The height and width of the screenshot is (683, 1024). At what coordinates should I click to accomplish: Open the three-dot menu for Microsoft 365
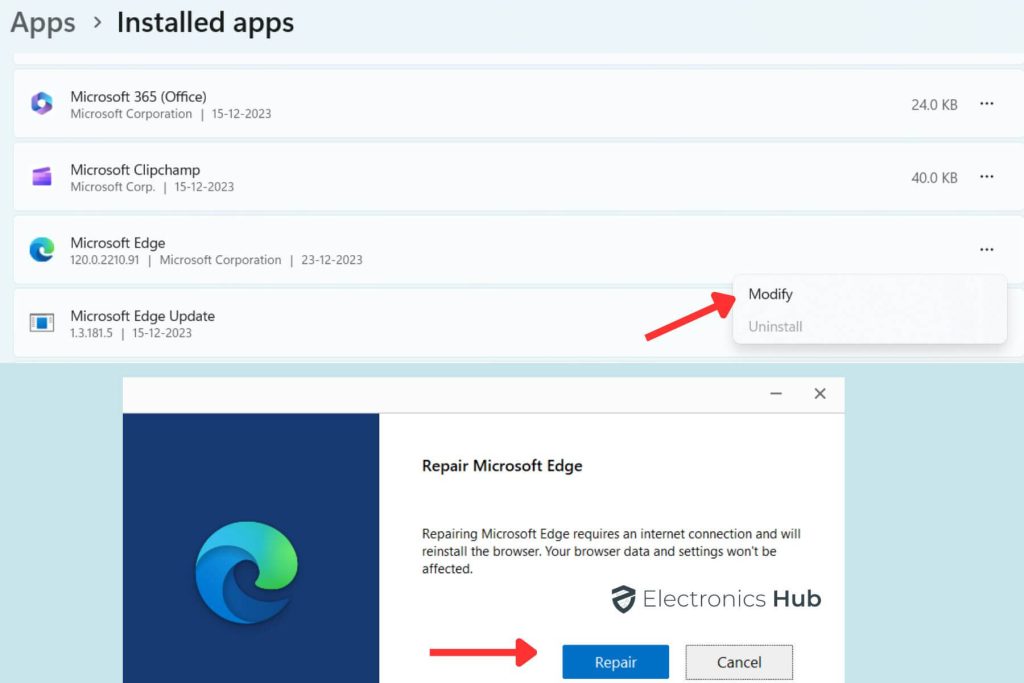coord(987,103)
